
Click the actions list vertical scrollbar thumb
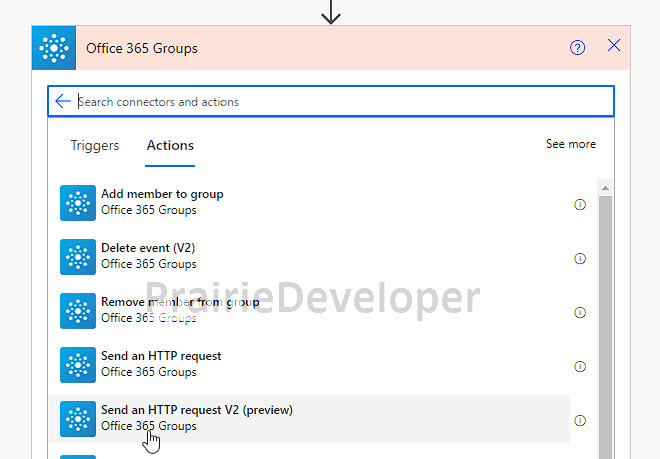[x=605, y=327]
